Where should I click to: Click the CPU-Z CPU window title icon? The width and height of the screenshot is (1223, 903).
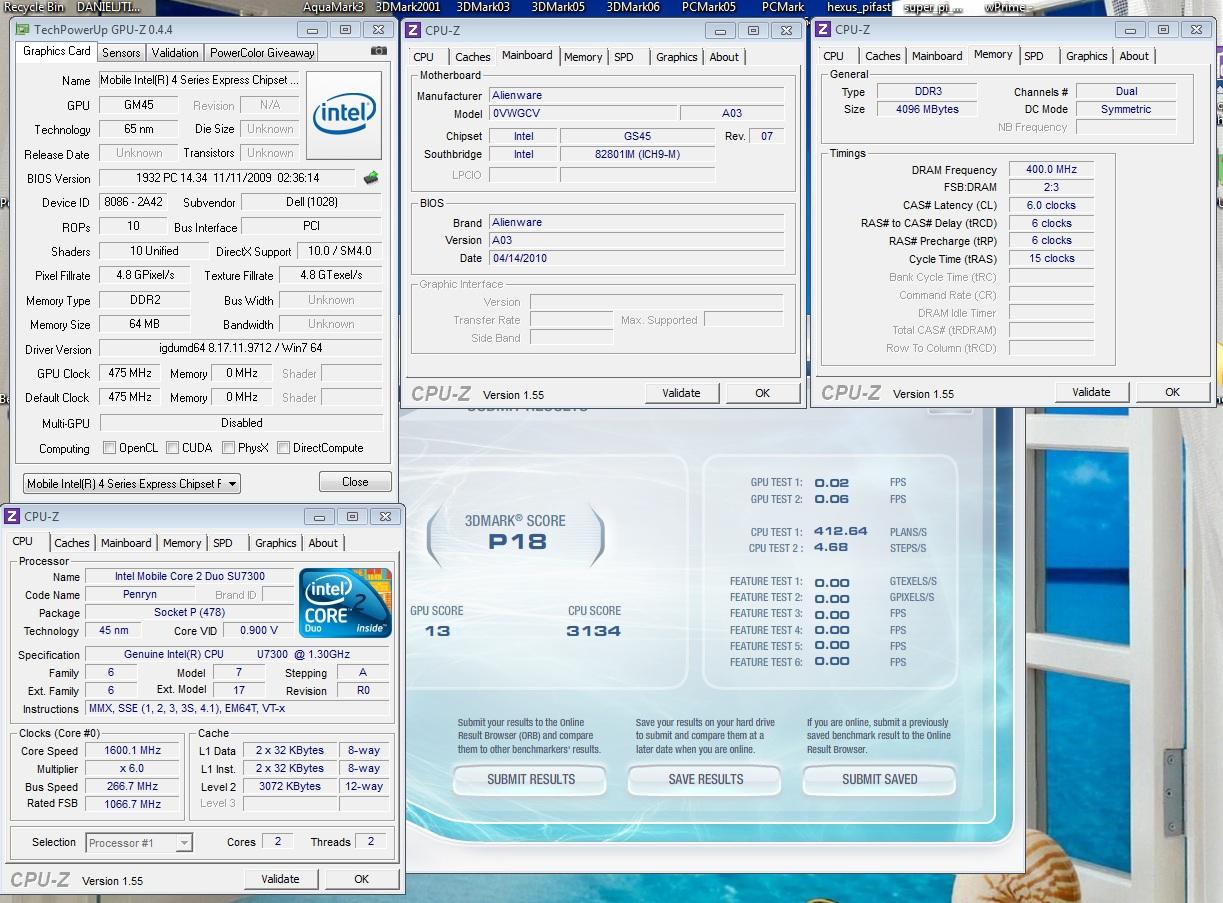click(x=12, y=516)
